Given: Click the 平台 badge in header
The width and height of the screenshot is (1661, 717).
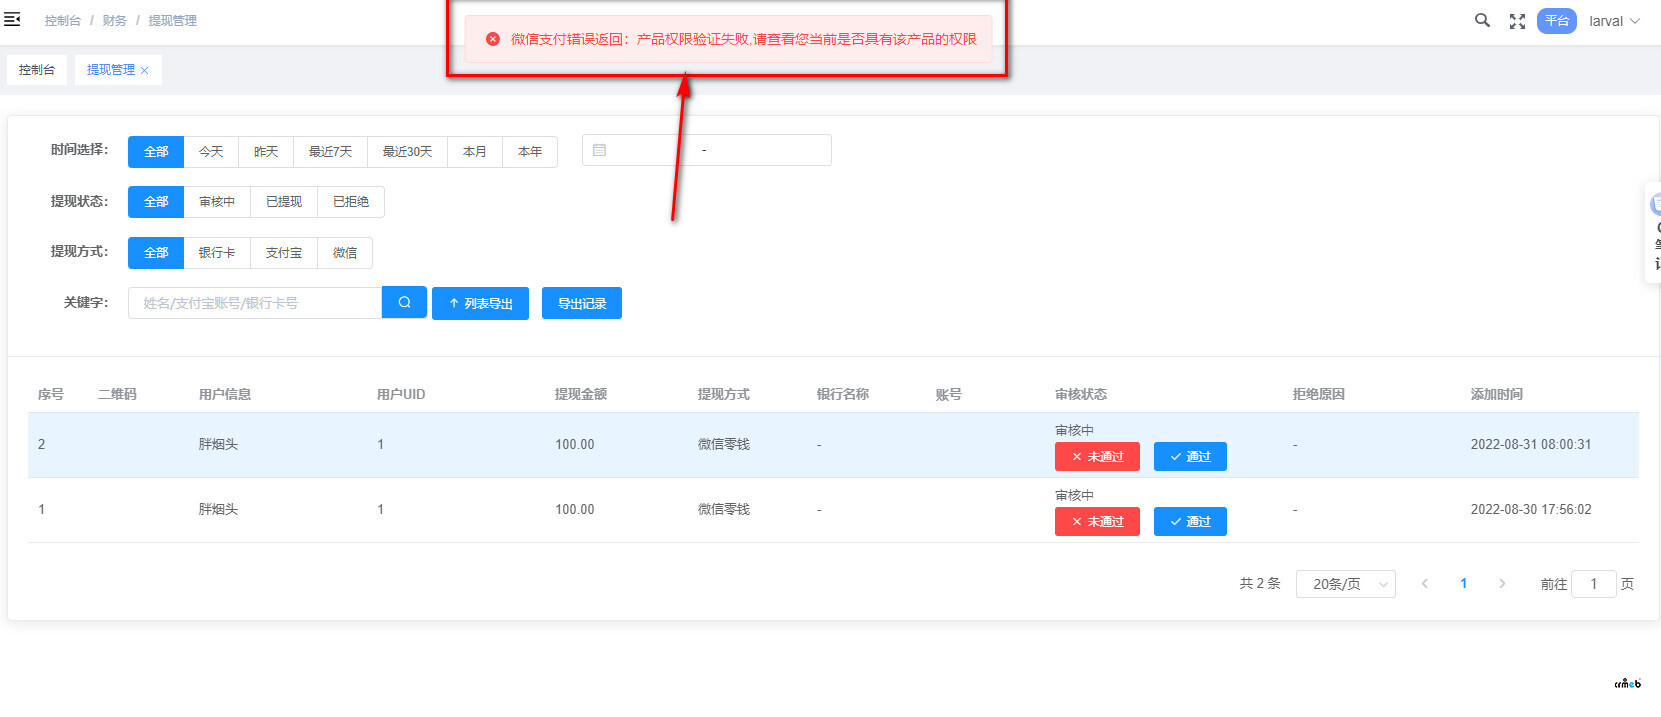Looking at the screenshot, I should 1556,21.
